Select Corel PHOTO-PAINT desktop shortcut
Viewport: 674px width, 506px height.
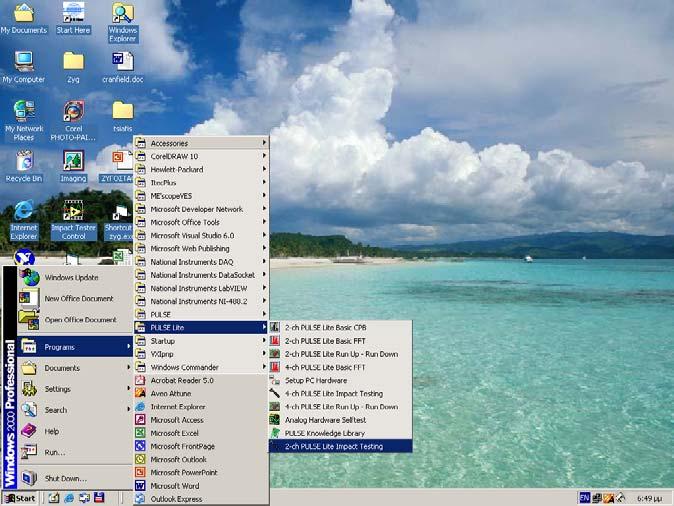(x=73, y=121)
